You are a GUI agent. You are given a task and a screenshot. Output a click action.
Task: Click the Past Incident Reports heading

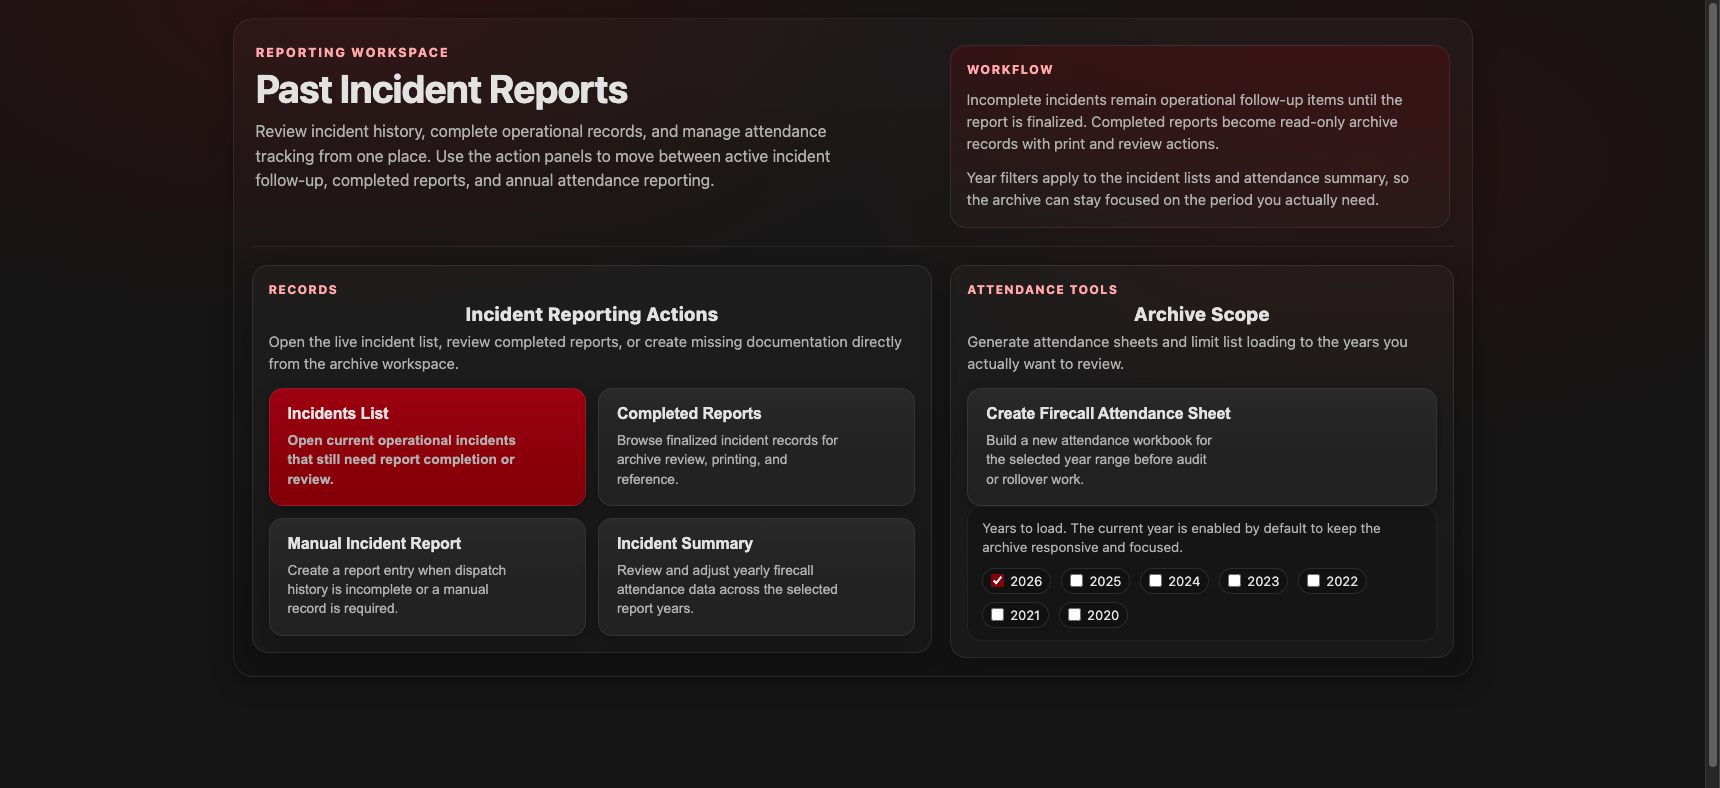441,90
